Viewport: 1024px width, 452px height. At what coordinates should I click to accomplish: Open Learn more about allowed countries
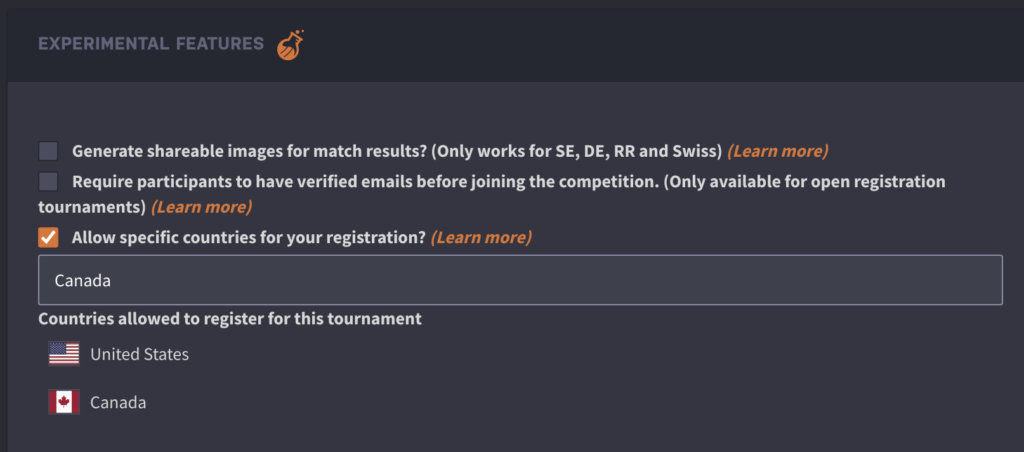[x=481, y=238]
